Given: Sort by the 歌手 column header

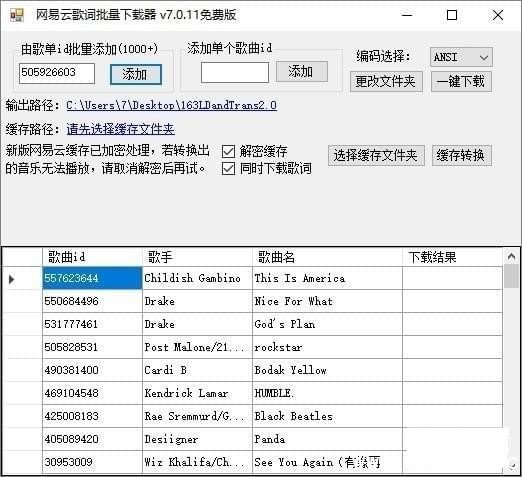Looking at the screenshot, I should point(197,257).
